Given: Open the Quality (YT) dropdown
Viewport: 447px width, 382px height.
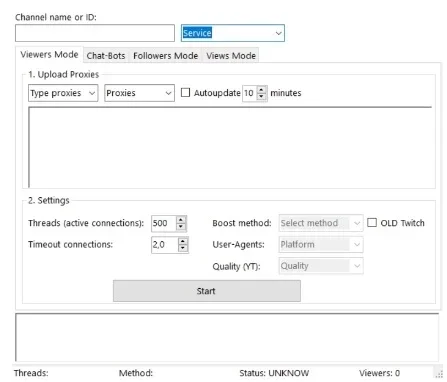Looking at the screenshot, I should coord(321,266).
